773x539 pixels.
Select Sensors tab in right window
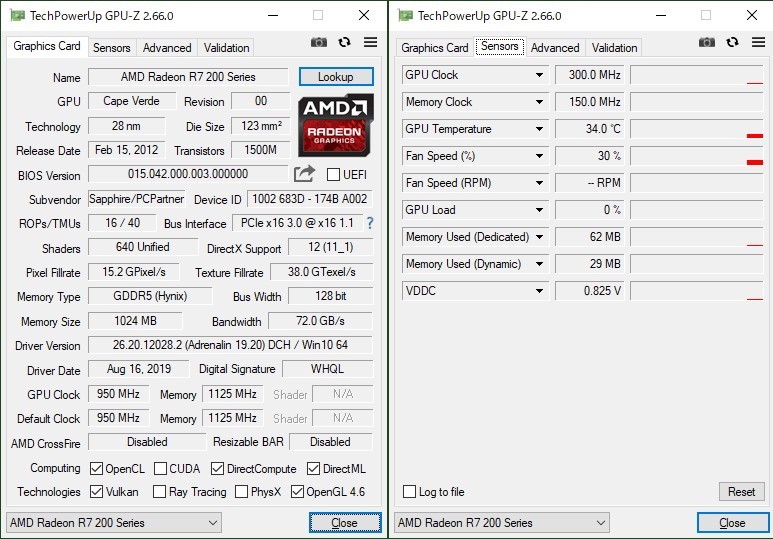(x=500, y=46)
